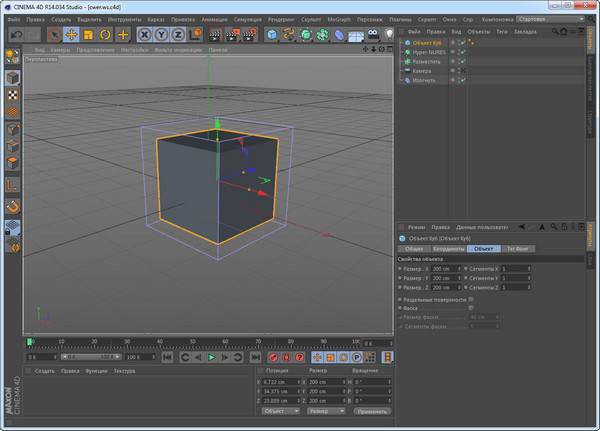Click the Render to Picture Viewer clapperboard icon
The image size is (600, 431).
click(232, 35)
